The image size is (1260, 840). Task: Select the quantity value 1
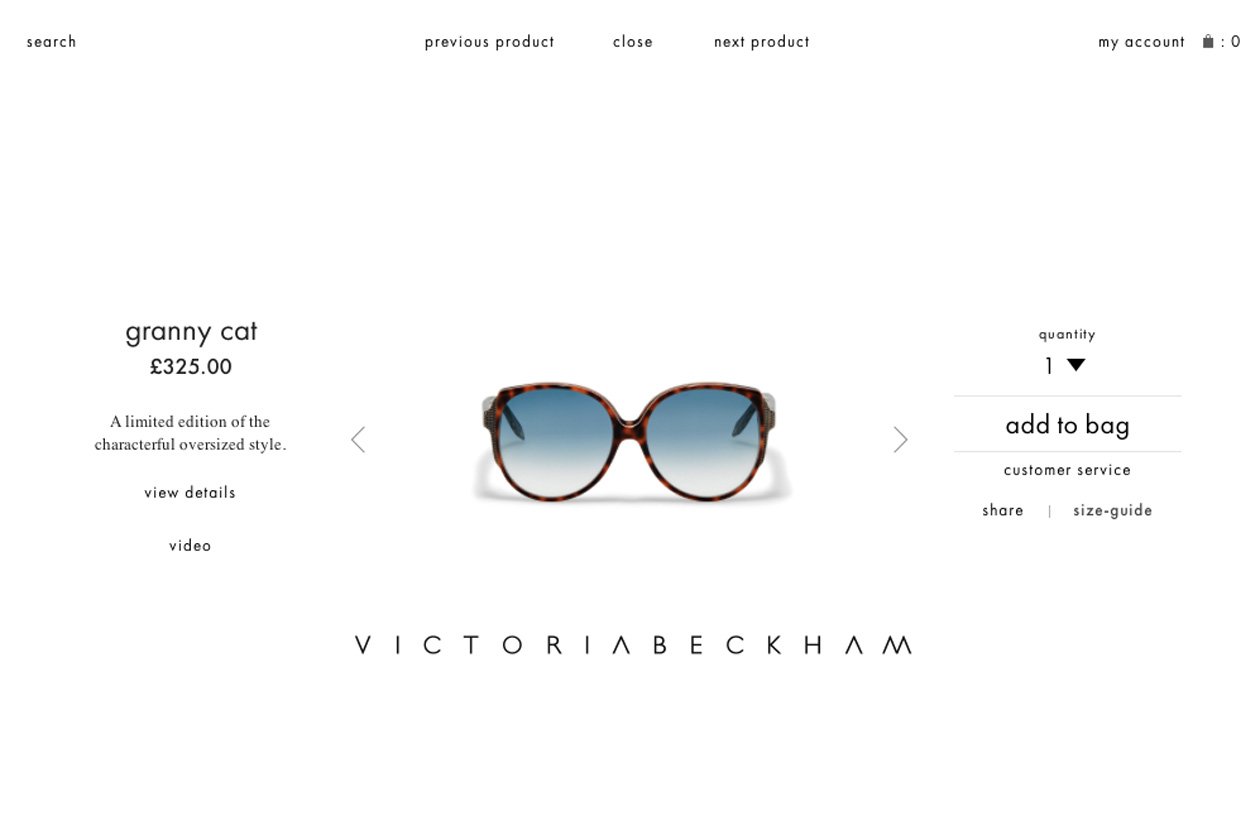point(1049,366)
